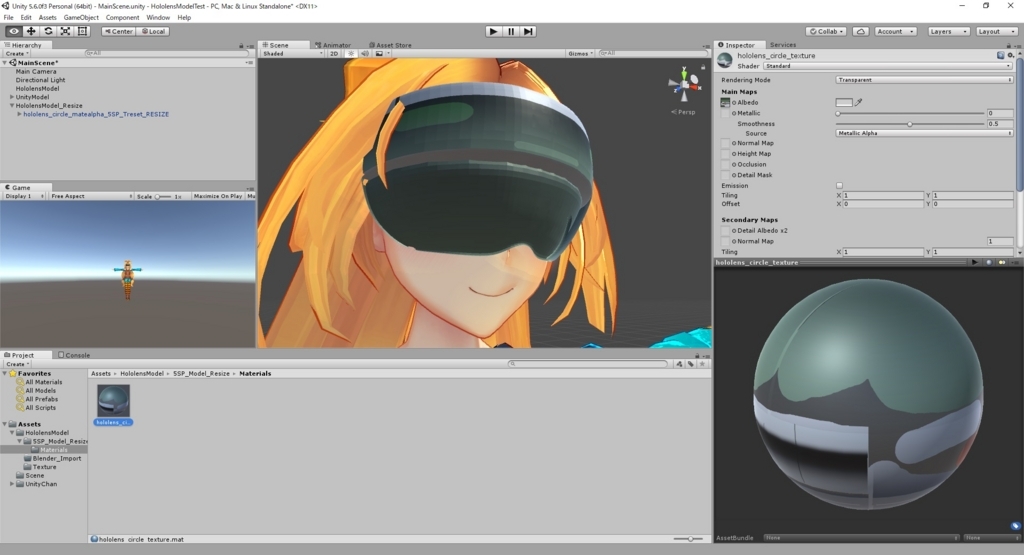
Task: Pick Albedo color with eyedropper
Action: point(859,103)
